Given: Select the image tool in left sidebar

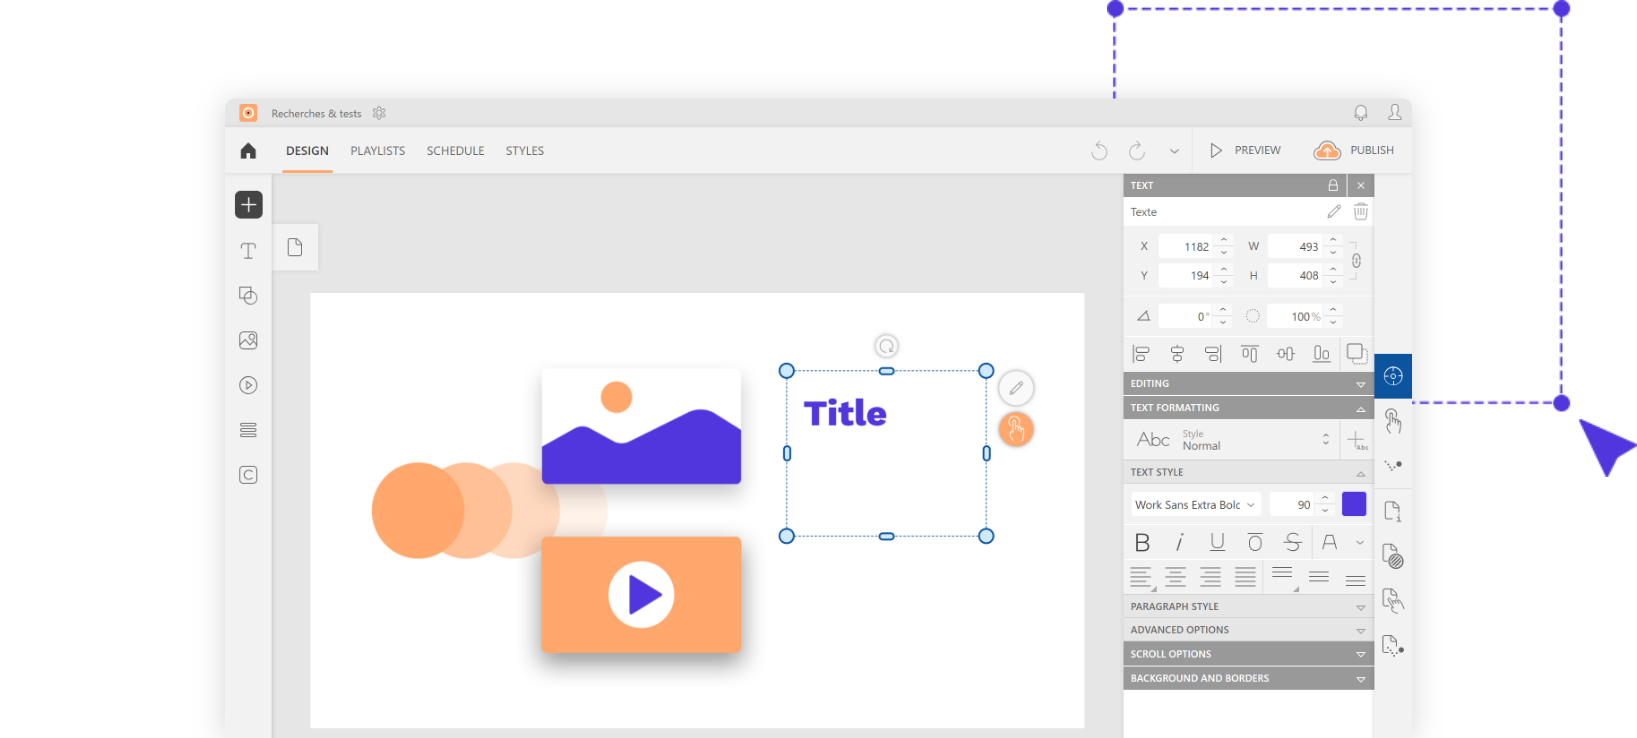Looking at the screenshot, I should [248, 340].
